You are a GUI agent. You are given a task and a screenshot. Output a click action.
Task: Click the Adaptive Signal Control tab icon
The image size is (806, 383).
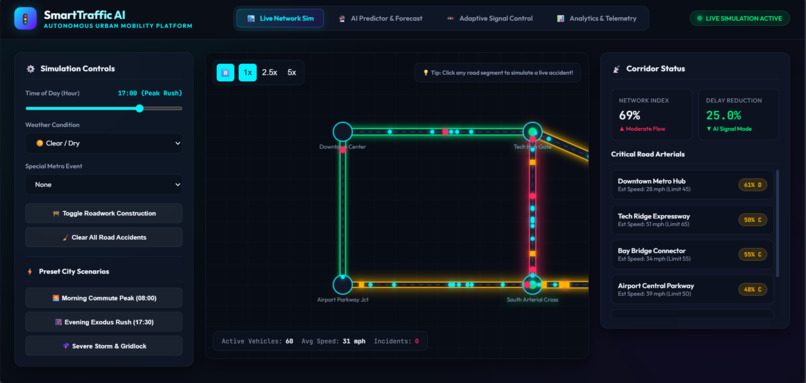[x=450, y=19]
